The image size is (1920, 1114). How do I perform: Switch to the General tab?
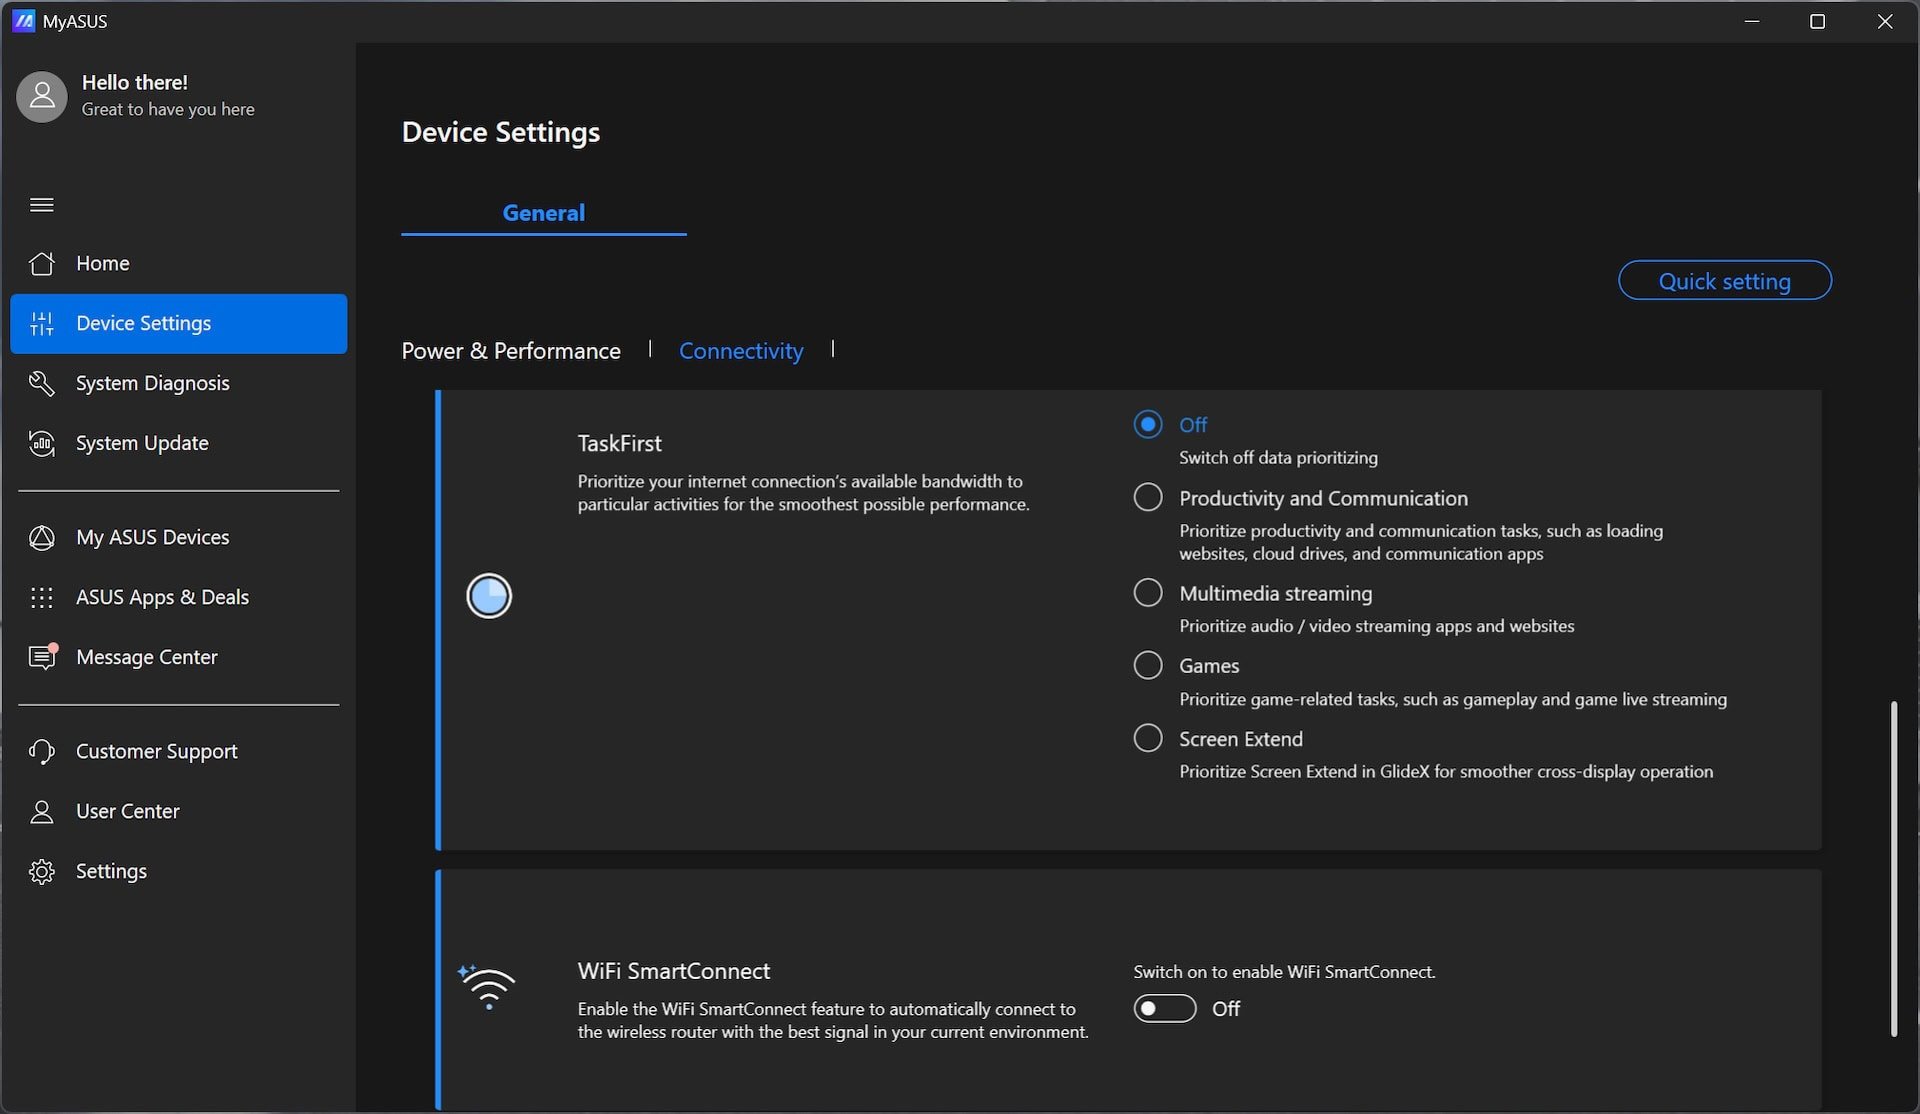click(x=544, y=213)
